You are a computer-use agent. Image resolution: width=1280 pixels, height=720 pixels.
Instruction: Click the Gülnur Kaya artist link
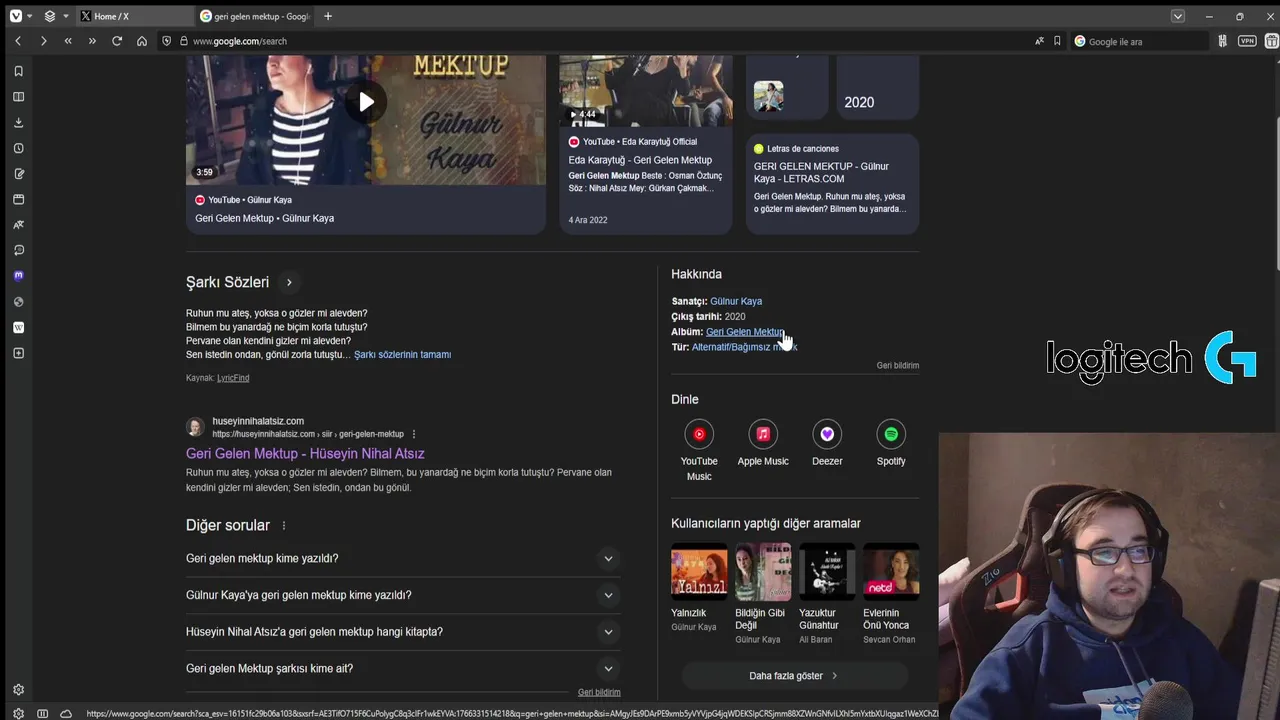(x=736, y=301)
